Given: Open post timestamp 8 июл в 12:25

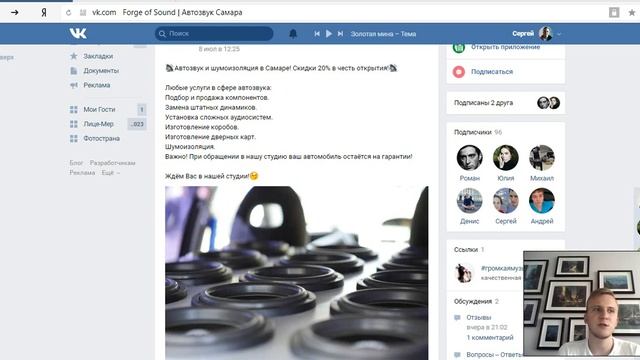Looking at the screenshot, I should click(x=219, y=49).
